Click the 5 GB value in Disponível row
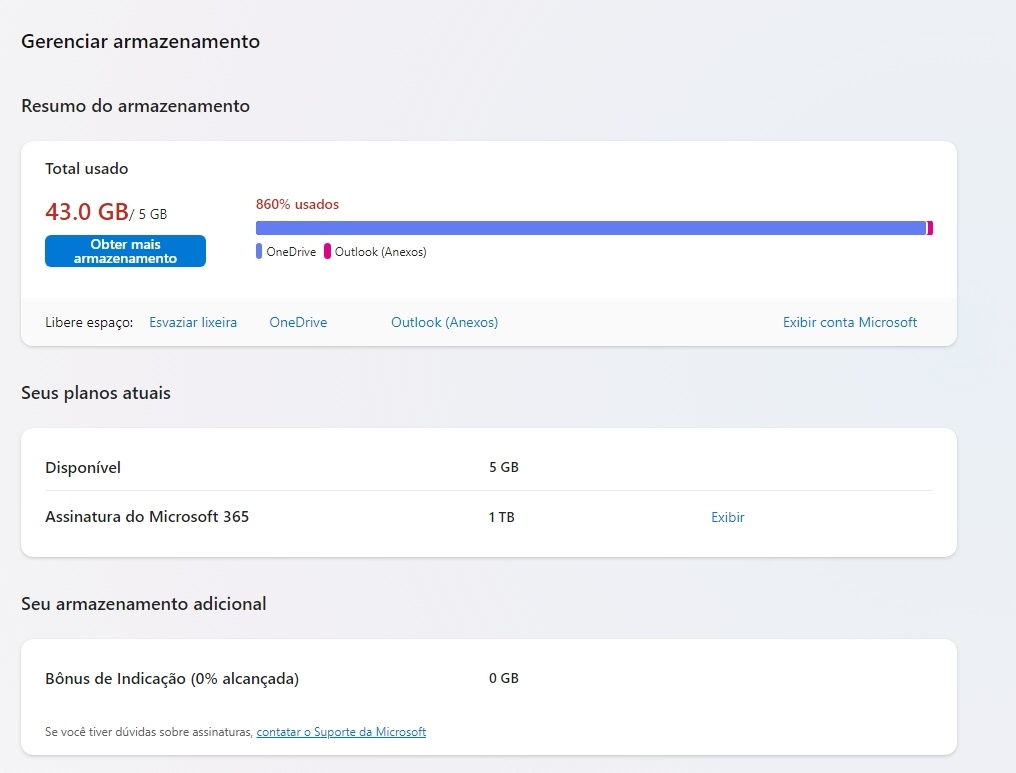The image size is (1016, 773). point(503,467)
